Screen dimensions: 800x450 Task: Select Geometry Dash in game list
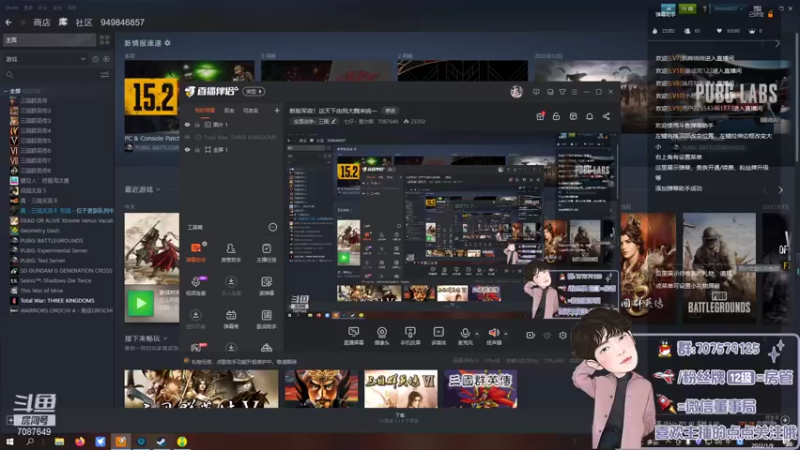click(40, 231)
